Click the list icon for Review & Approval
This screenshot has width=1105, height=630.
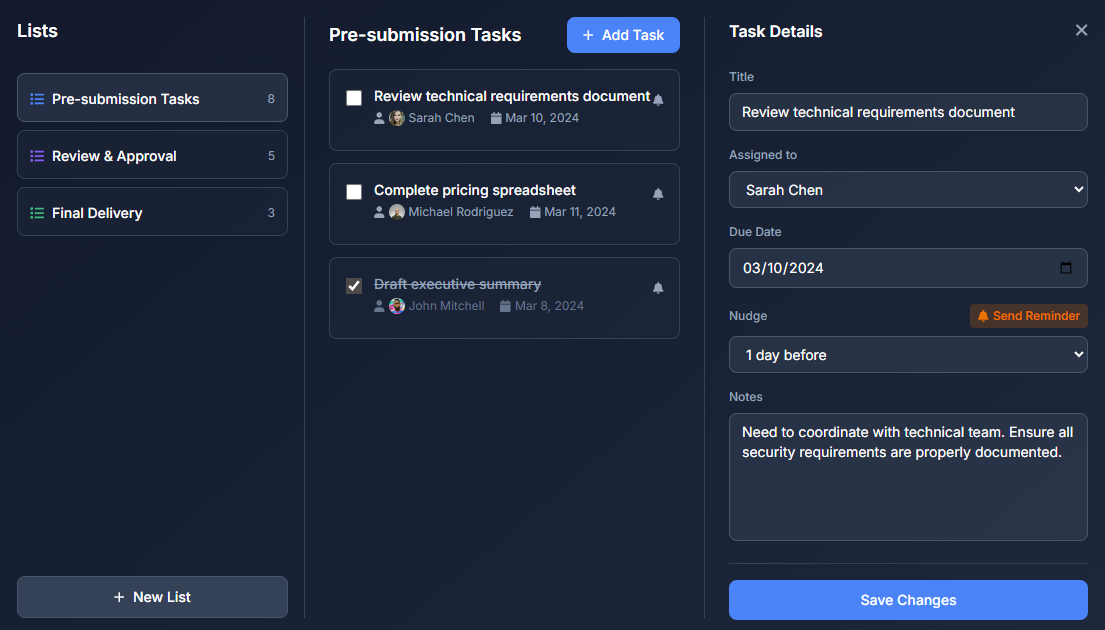(x=37, y=155)
